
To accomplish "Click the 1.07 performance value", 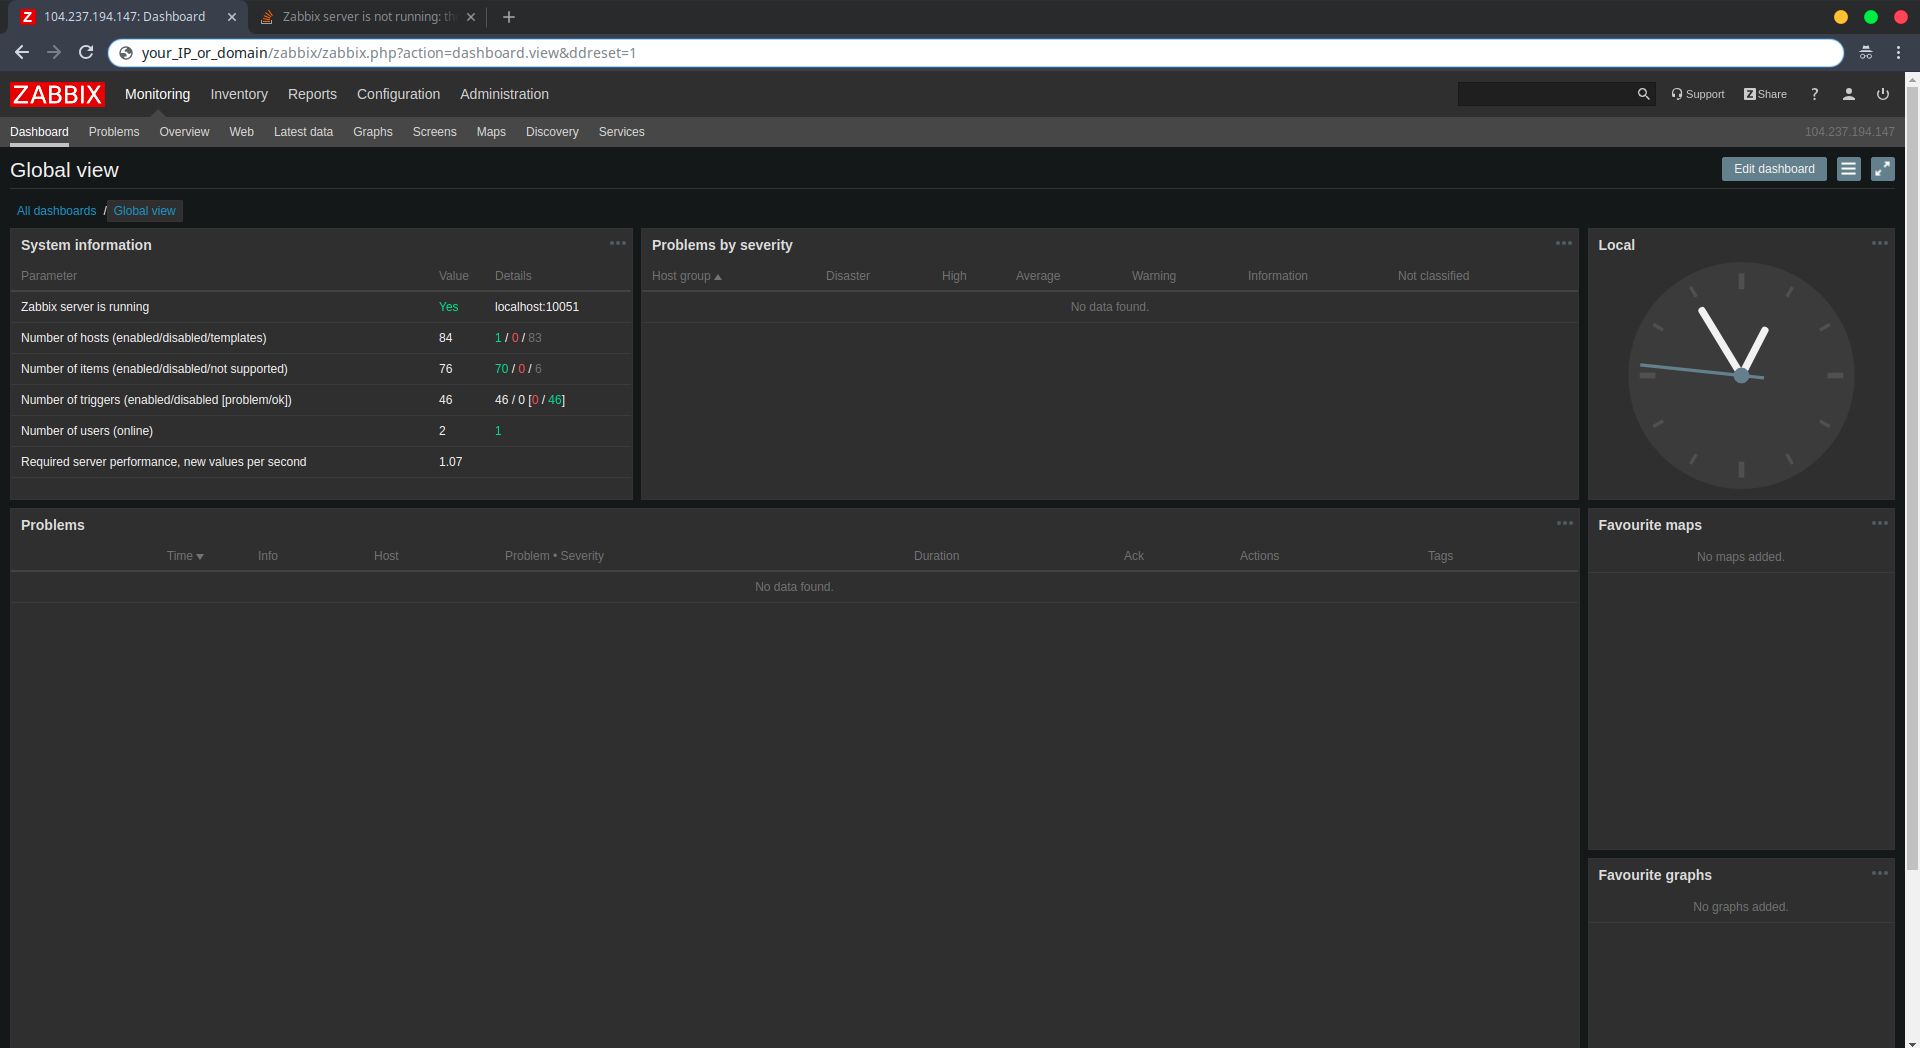I will click(x=450, y=462).
